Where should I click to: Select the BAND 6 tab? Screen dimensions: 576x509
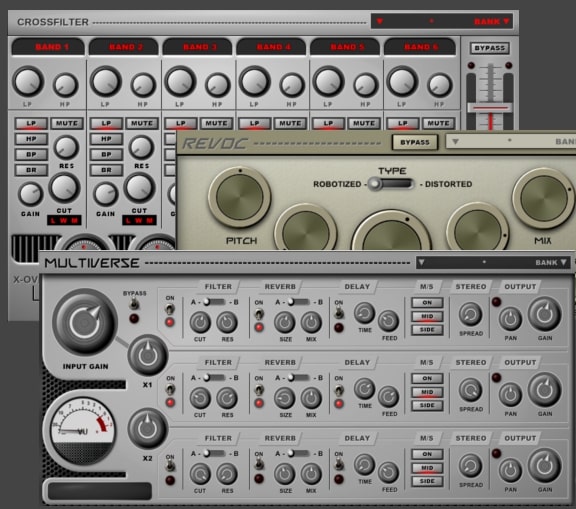(x=420, y=47)
